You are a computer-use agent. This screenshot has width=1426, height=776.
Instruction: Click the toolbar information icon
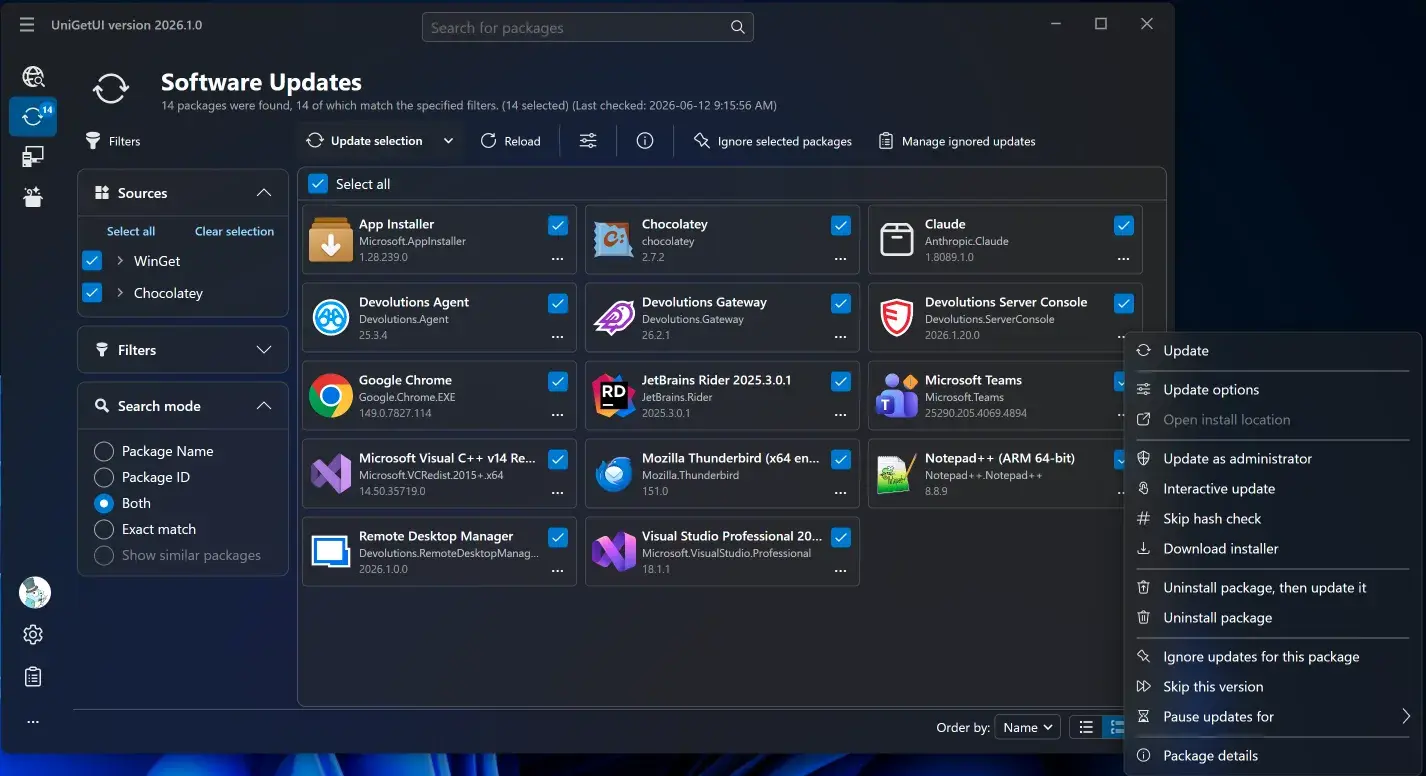point(645,141)
